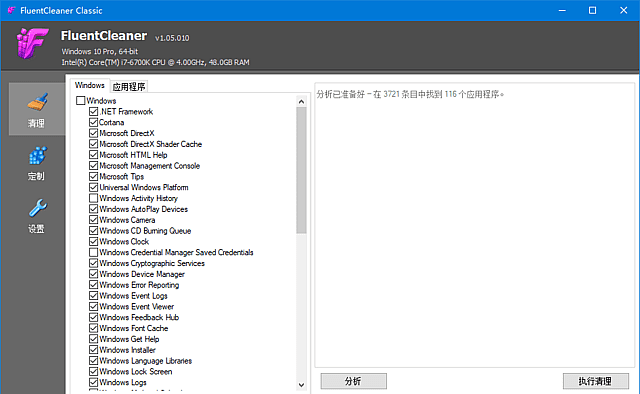The width and height of the screenshot is (640, 394).
Task: Switch to the Windows tab
Action: pos(90,85)
